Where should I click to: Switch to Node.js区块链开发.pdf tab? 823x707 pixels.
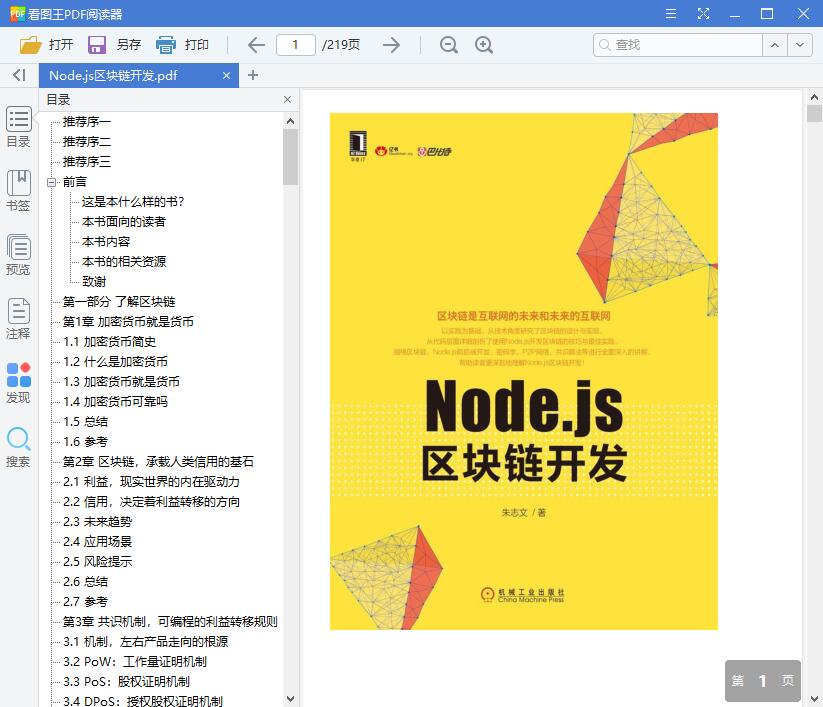[x=139, y=76]
